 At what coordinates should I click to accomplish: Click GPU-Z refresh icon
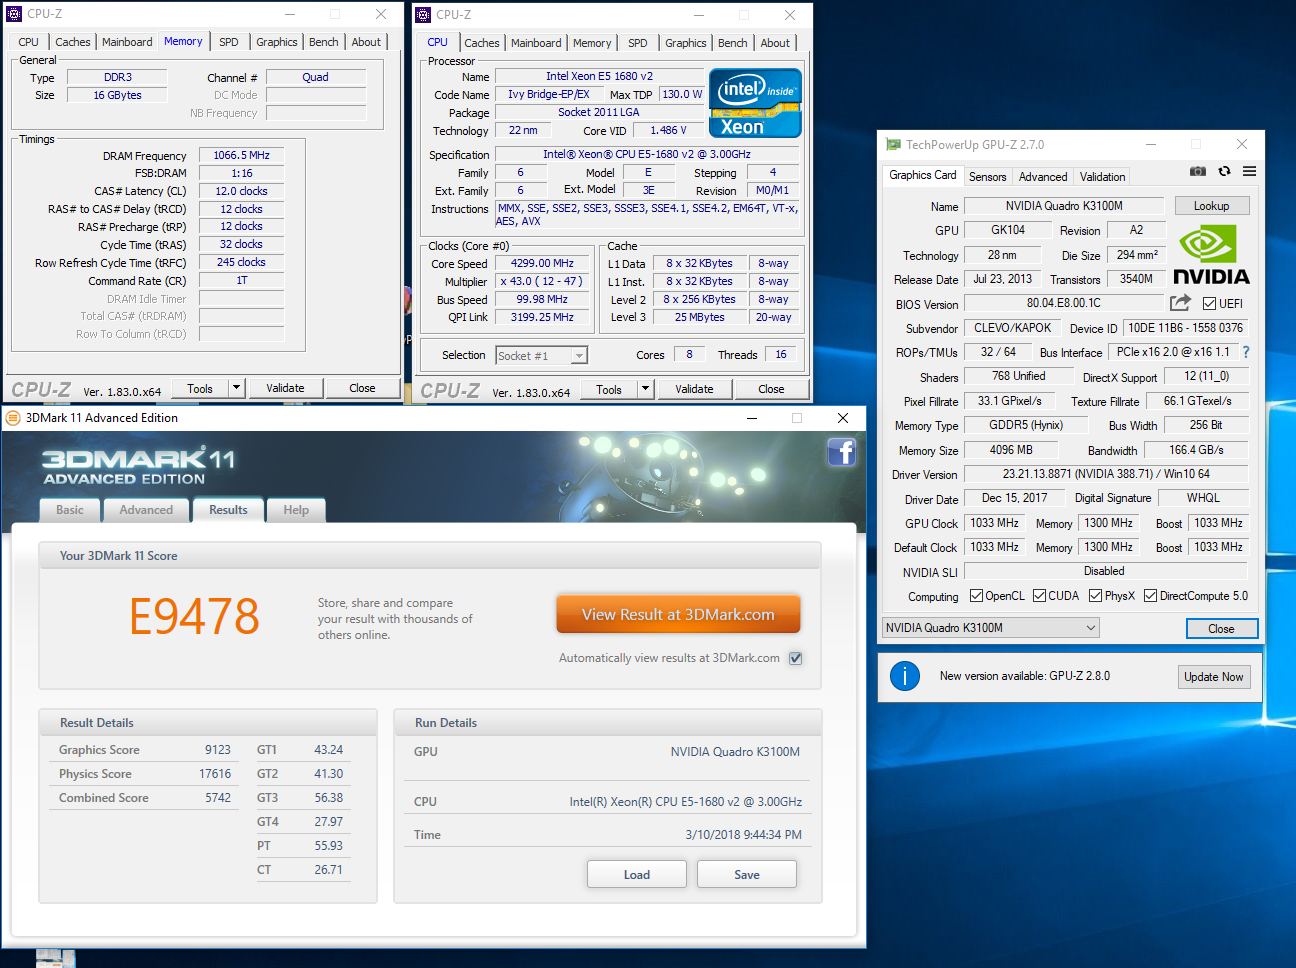click(x=1224, y=172)
